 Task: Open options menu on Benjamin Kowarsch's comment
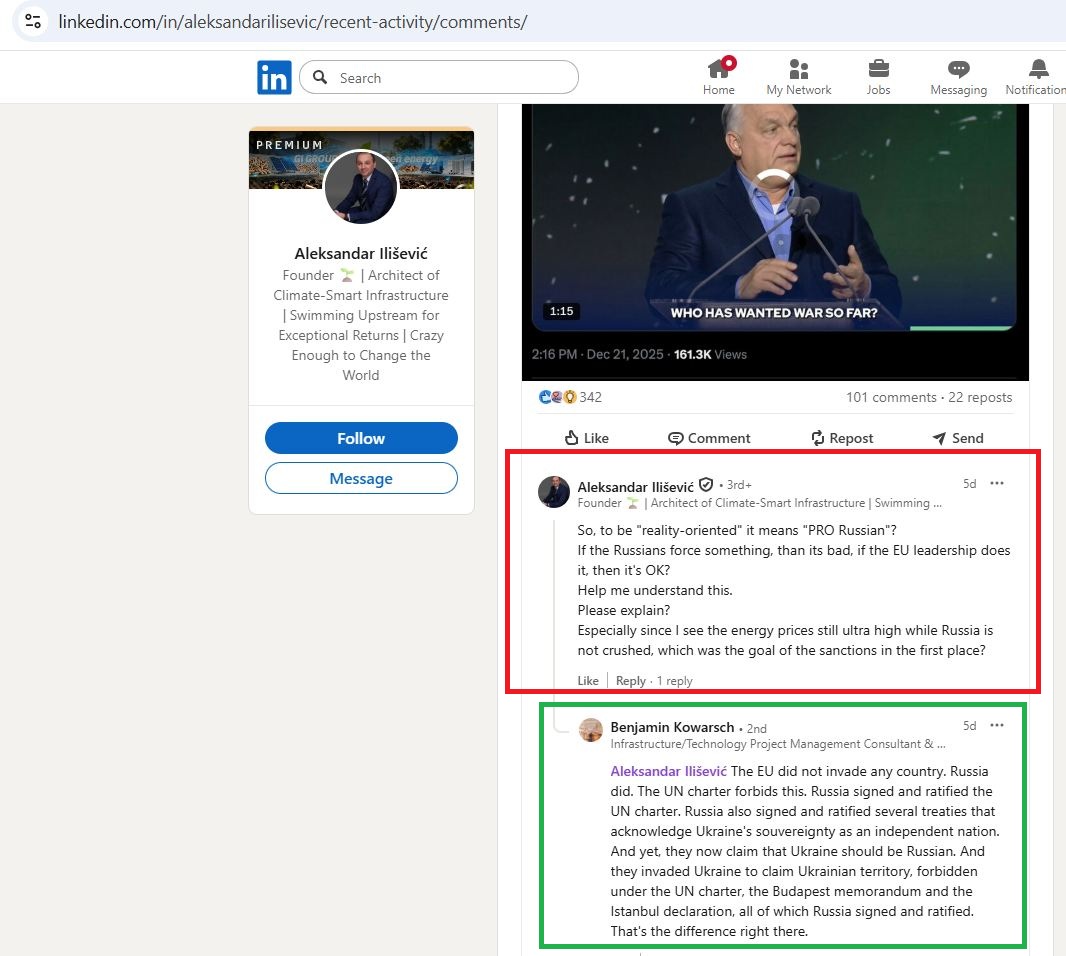click(996, 726)
